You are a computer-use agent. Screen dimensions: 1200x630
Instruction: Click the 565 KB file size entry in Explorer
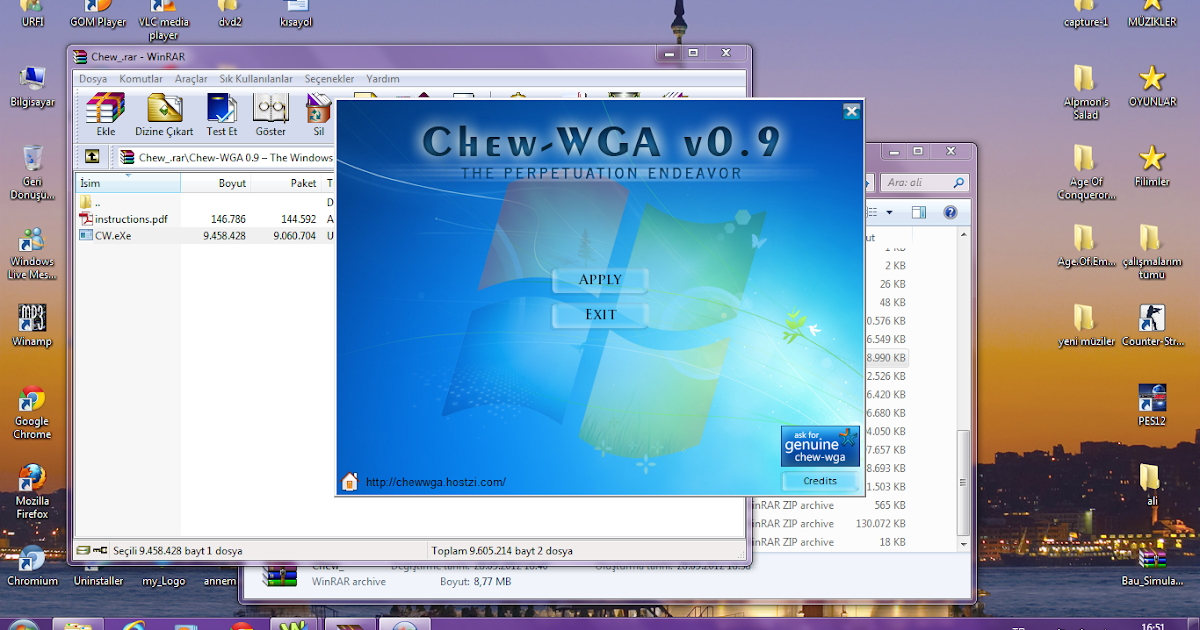890,506
